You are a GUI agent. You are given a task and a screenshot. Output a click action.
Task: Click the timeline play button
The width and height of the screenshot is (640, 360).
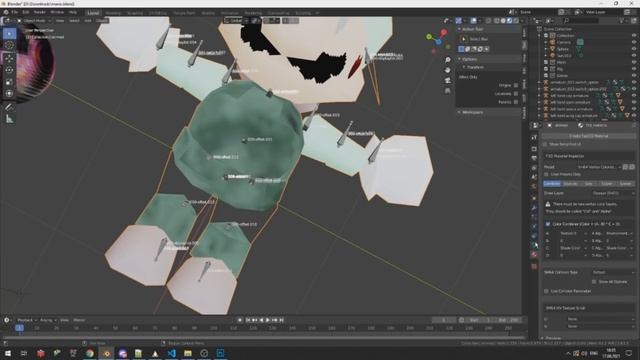(268, 320)
